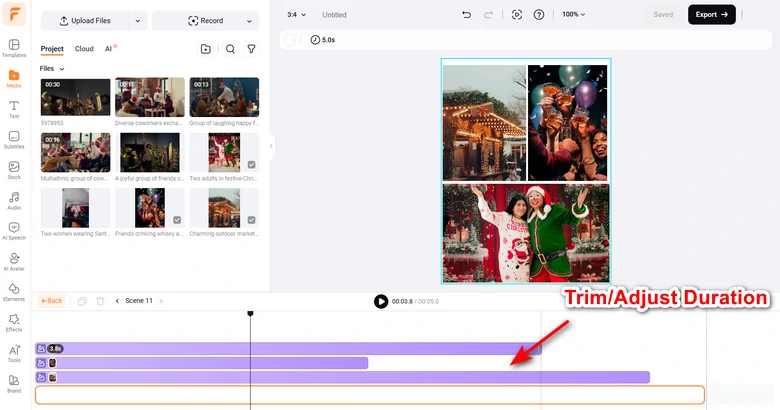Select the top 3.8s timeline layer bar
Viewport: 780px width, 410px height.
[x=288, y=349]
